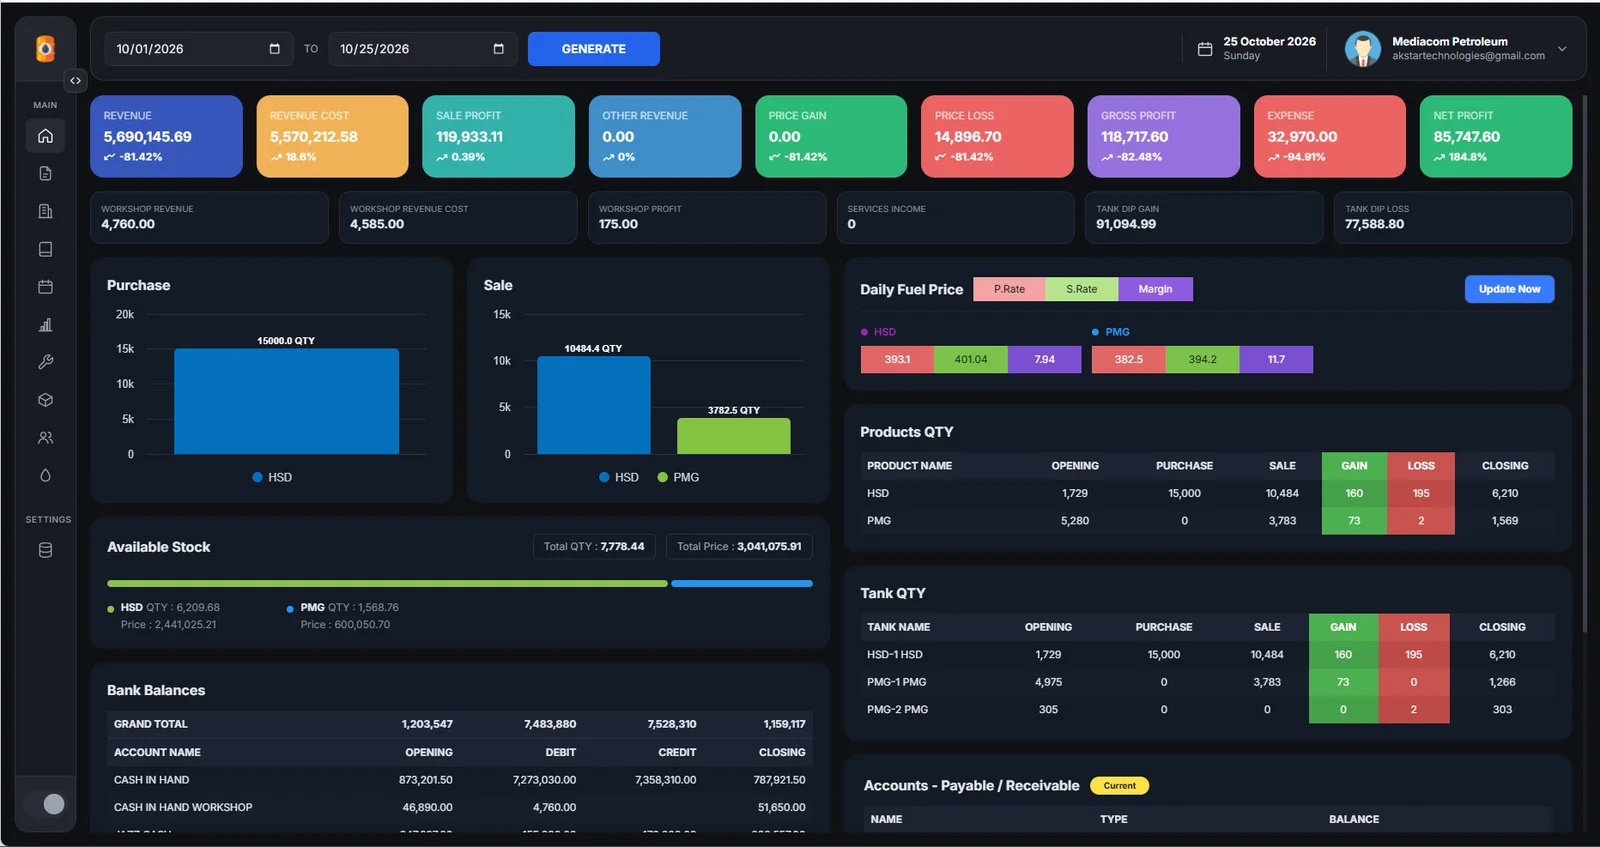
Task: Open the wrench workshop sidebar icon
Action: tap(45, 362)
